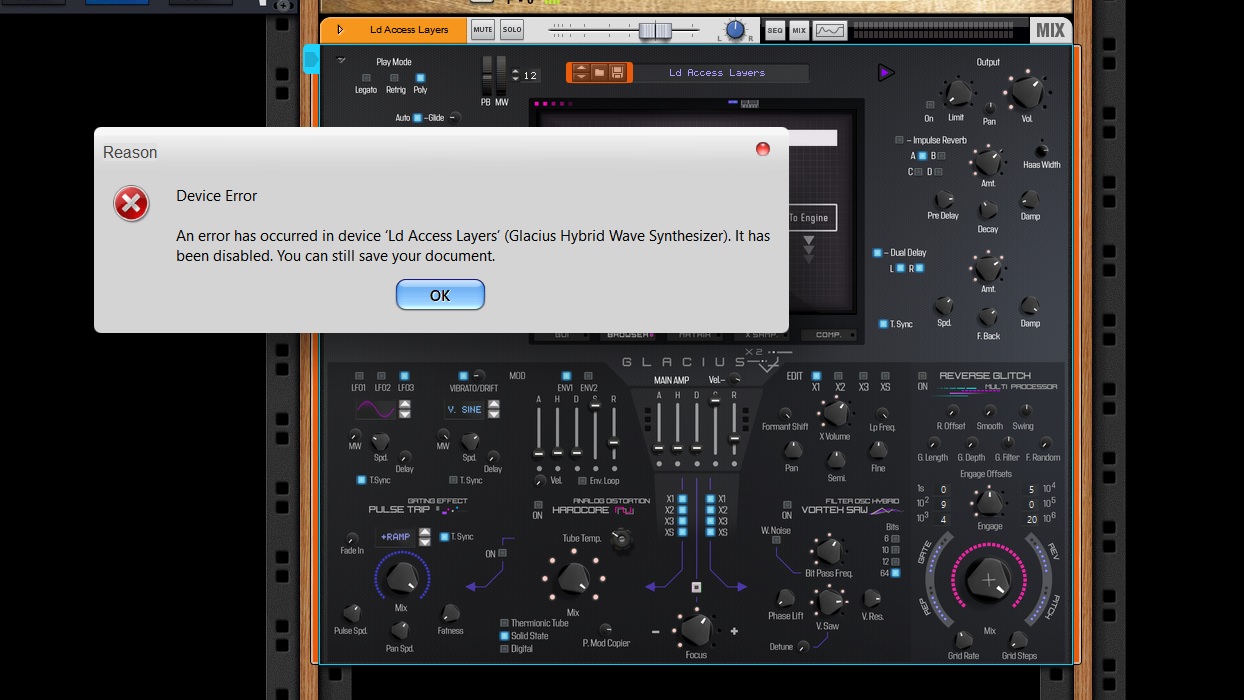1244x700 pixels.
Task: Click the reverb Decay knob
Action: point(988,210)
